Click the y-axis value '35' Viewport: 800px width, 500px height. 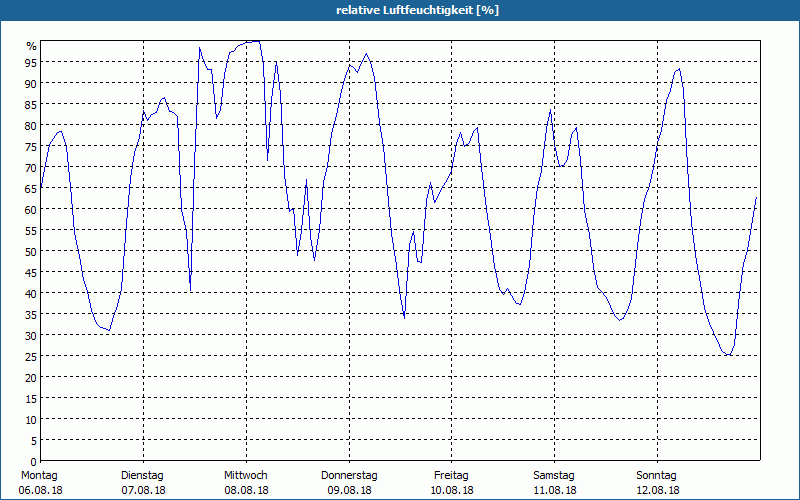tap(31, 315)
